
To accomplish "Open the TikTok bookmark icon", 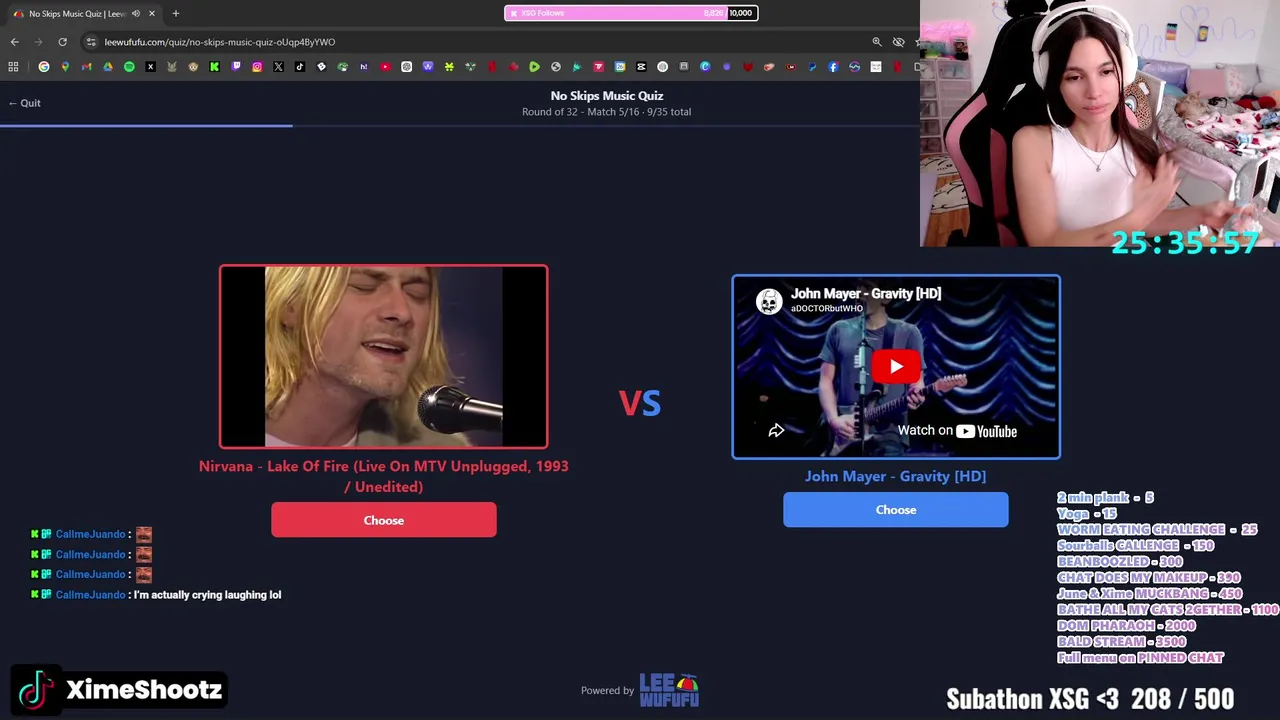I will point(300,67).
